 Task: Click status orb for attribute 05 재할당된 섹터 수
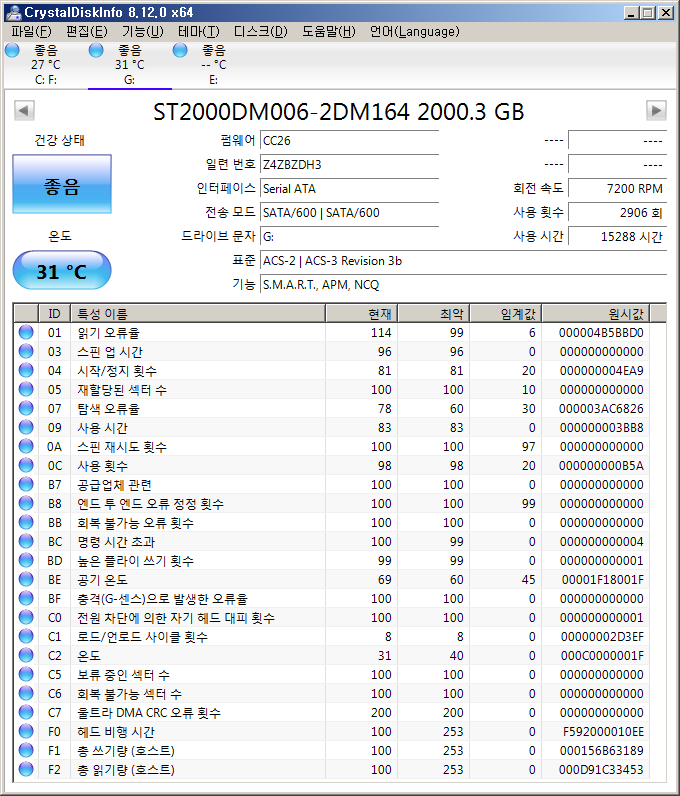pos(26,390)
